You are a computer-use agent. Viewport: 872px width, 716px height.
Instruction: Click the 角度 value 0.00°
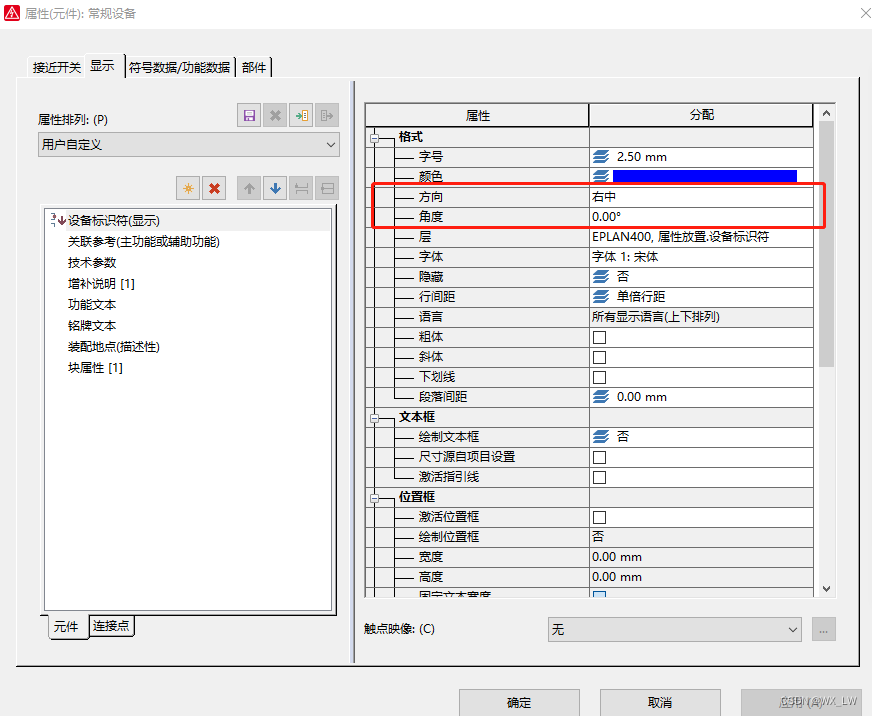pyautogui.click(x=701, y=217)
